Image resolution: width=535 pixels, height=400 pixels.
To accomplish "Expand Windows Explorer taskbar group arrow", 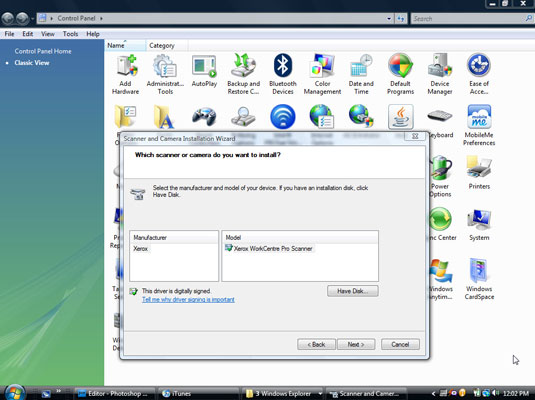I will tap(320, 394).
